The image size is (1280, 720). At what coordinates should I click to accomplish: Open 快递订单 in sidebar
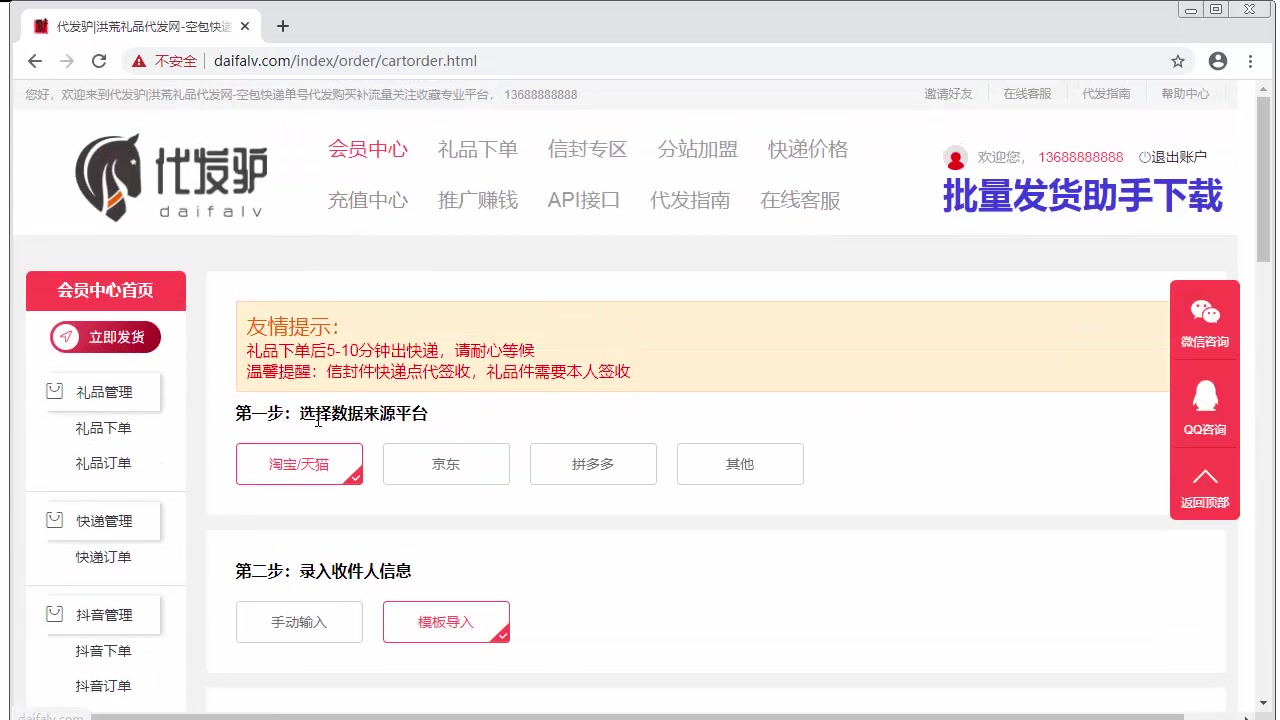coord(103,557)
